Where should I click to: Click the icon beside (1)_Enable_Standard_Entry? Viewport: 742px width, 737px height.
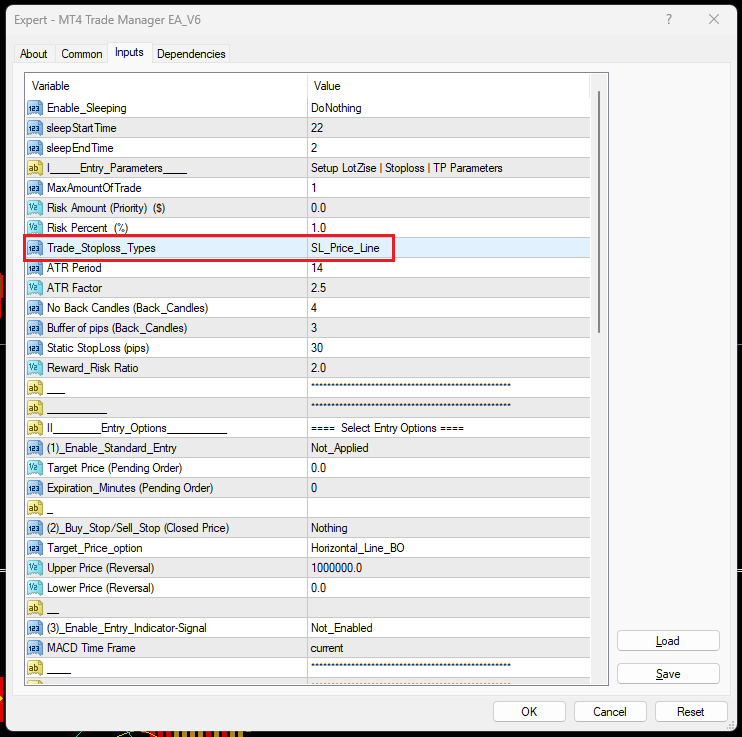pyautogui.click(x=34, y=448)
